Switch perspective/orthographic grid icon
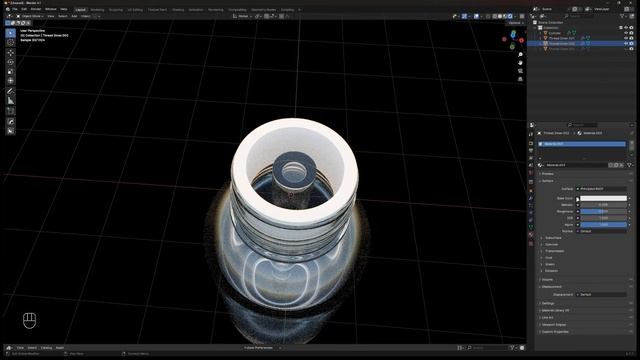 (x=520, y=79)
